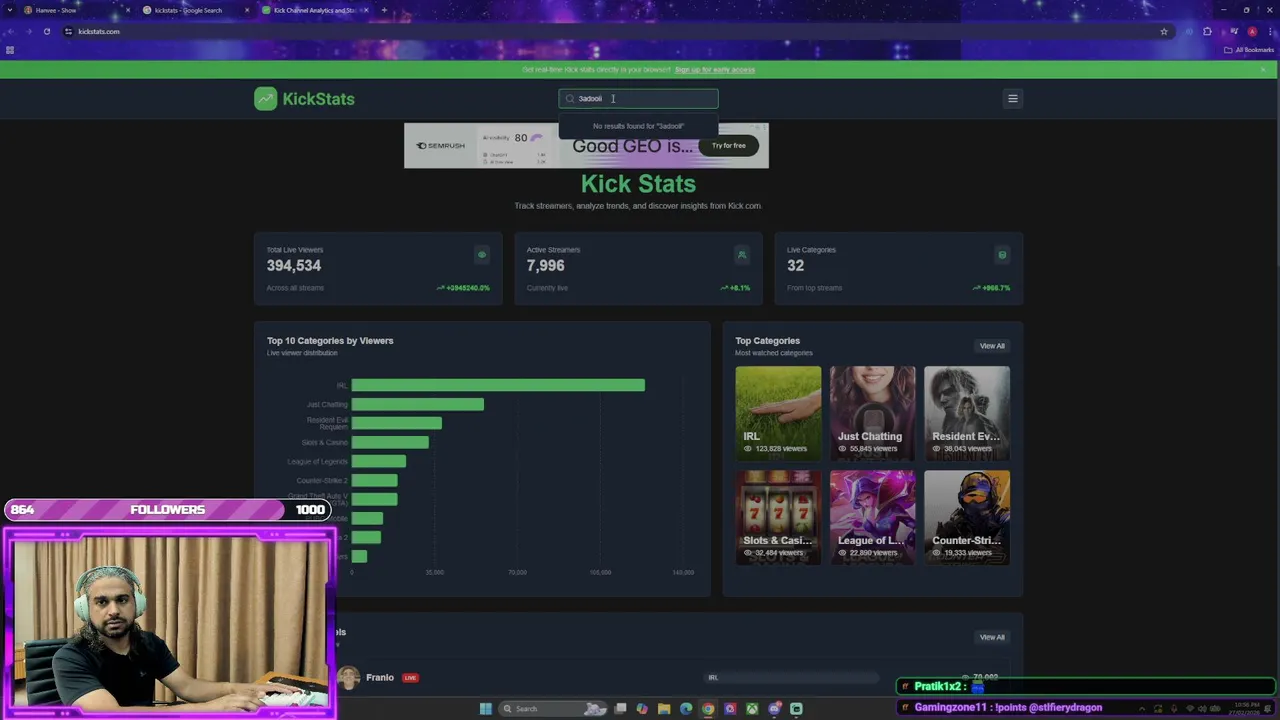Select the Kick Channel Analytics tab
Viewport: 1280px width, 720px height.
point(315,10)
